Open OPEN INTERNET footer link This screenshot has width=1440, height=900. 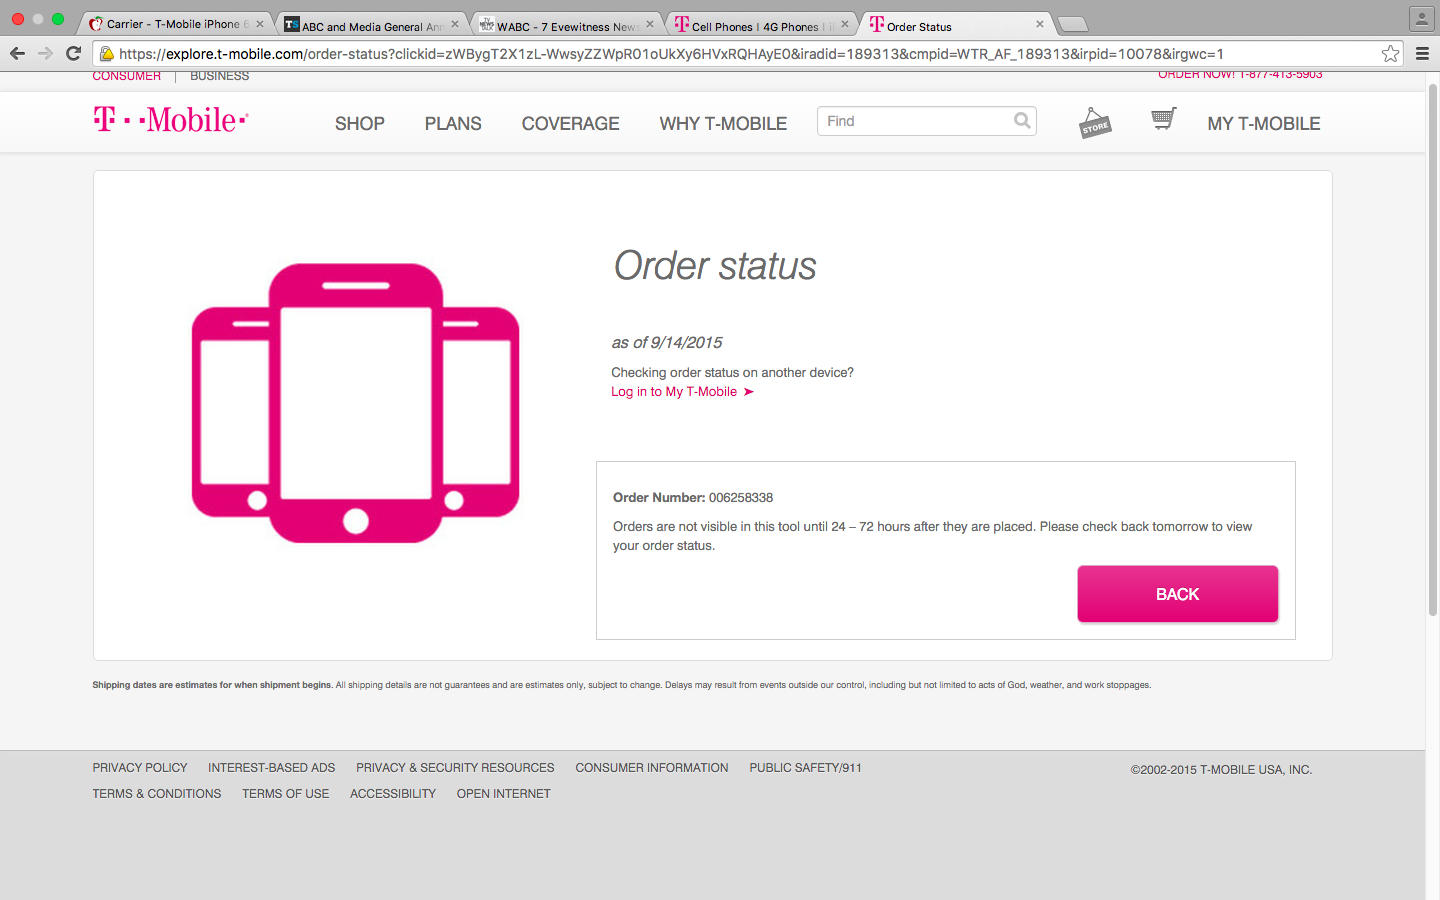pos(504,794)
